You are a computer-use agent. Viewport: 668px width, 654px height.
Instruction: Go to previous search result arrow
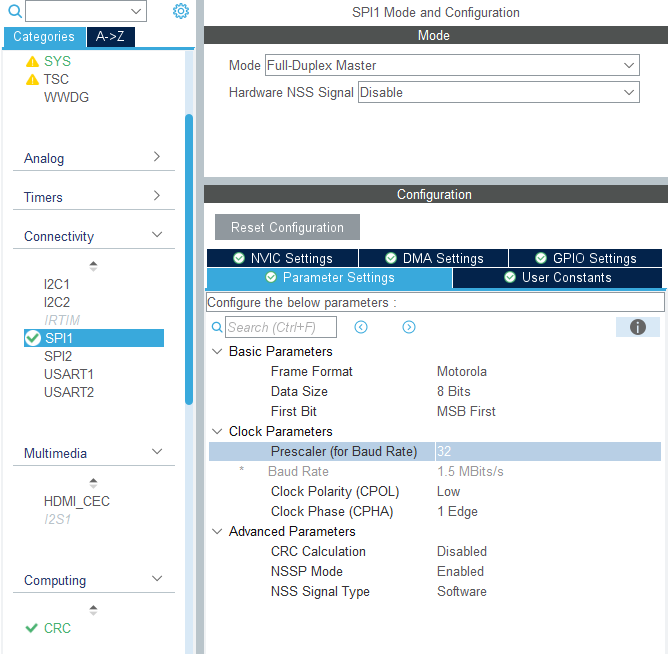coord(361,327)
